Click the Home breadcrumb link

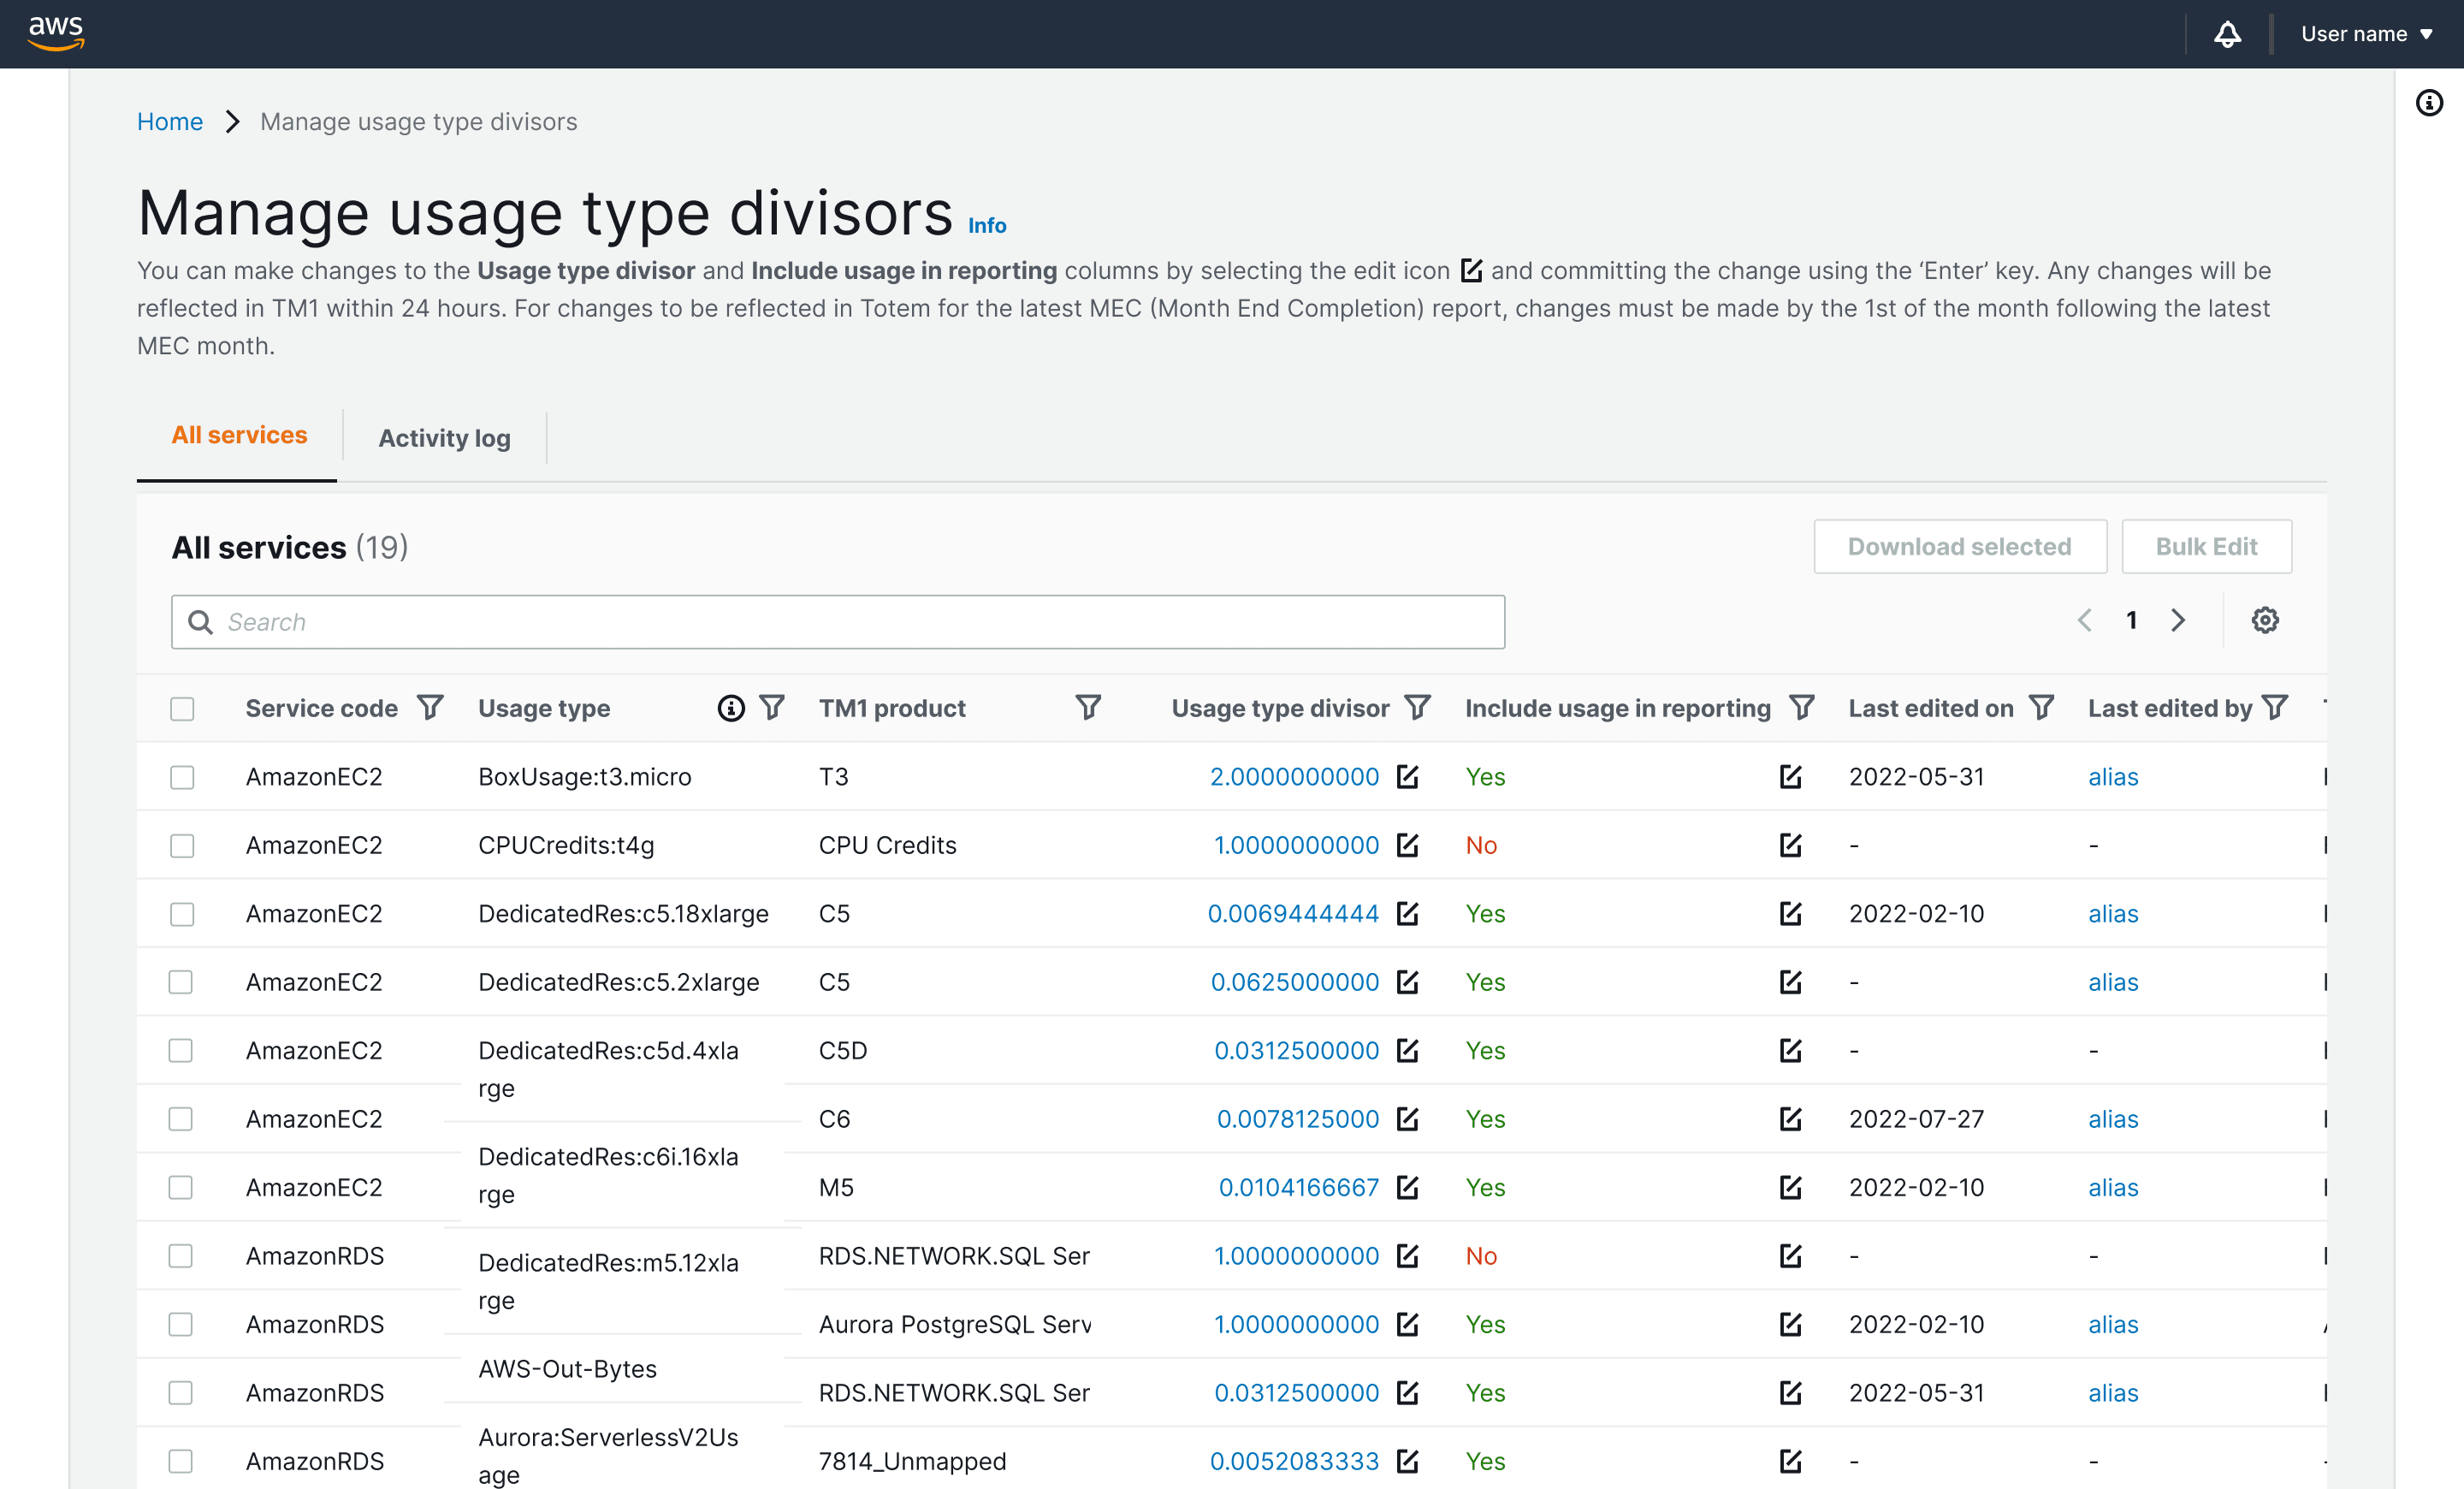pos(170,122)
